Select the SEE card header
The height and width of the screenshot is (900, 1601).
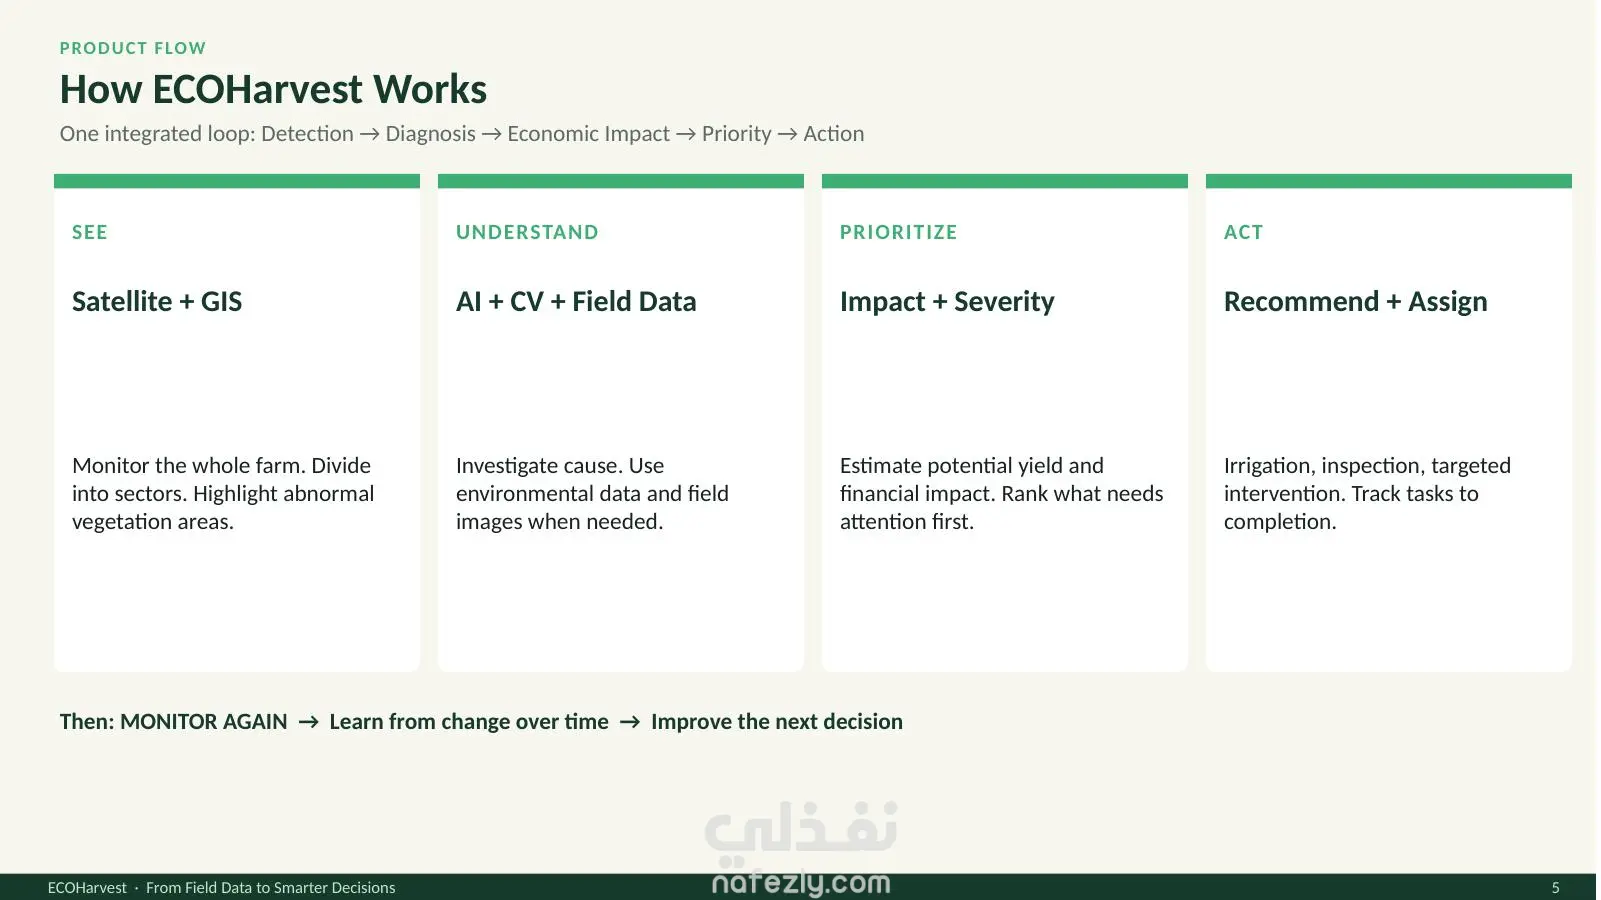click(90, 232)
